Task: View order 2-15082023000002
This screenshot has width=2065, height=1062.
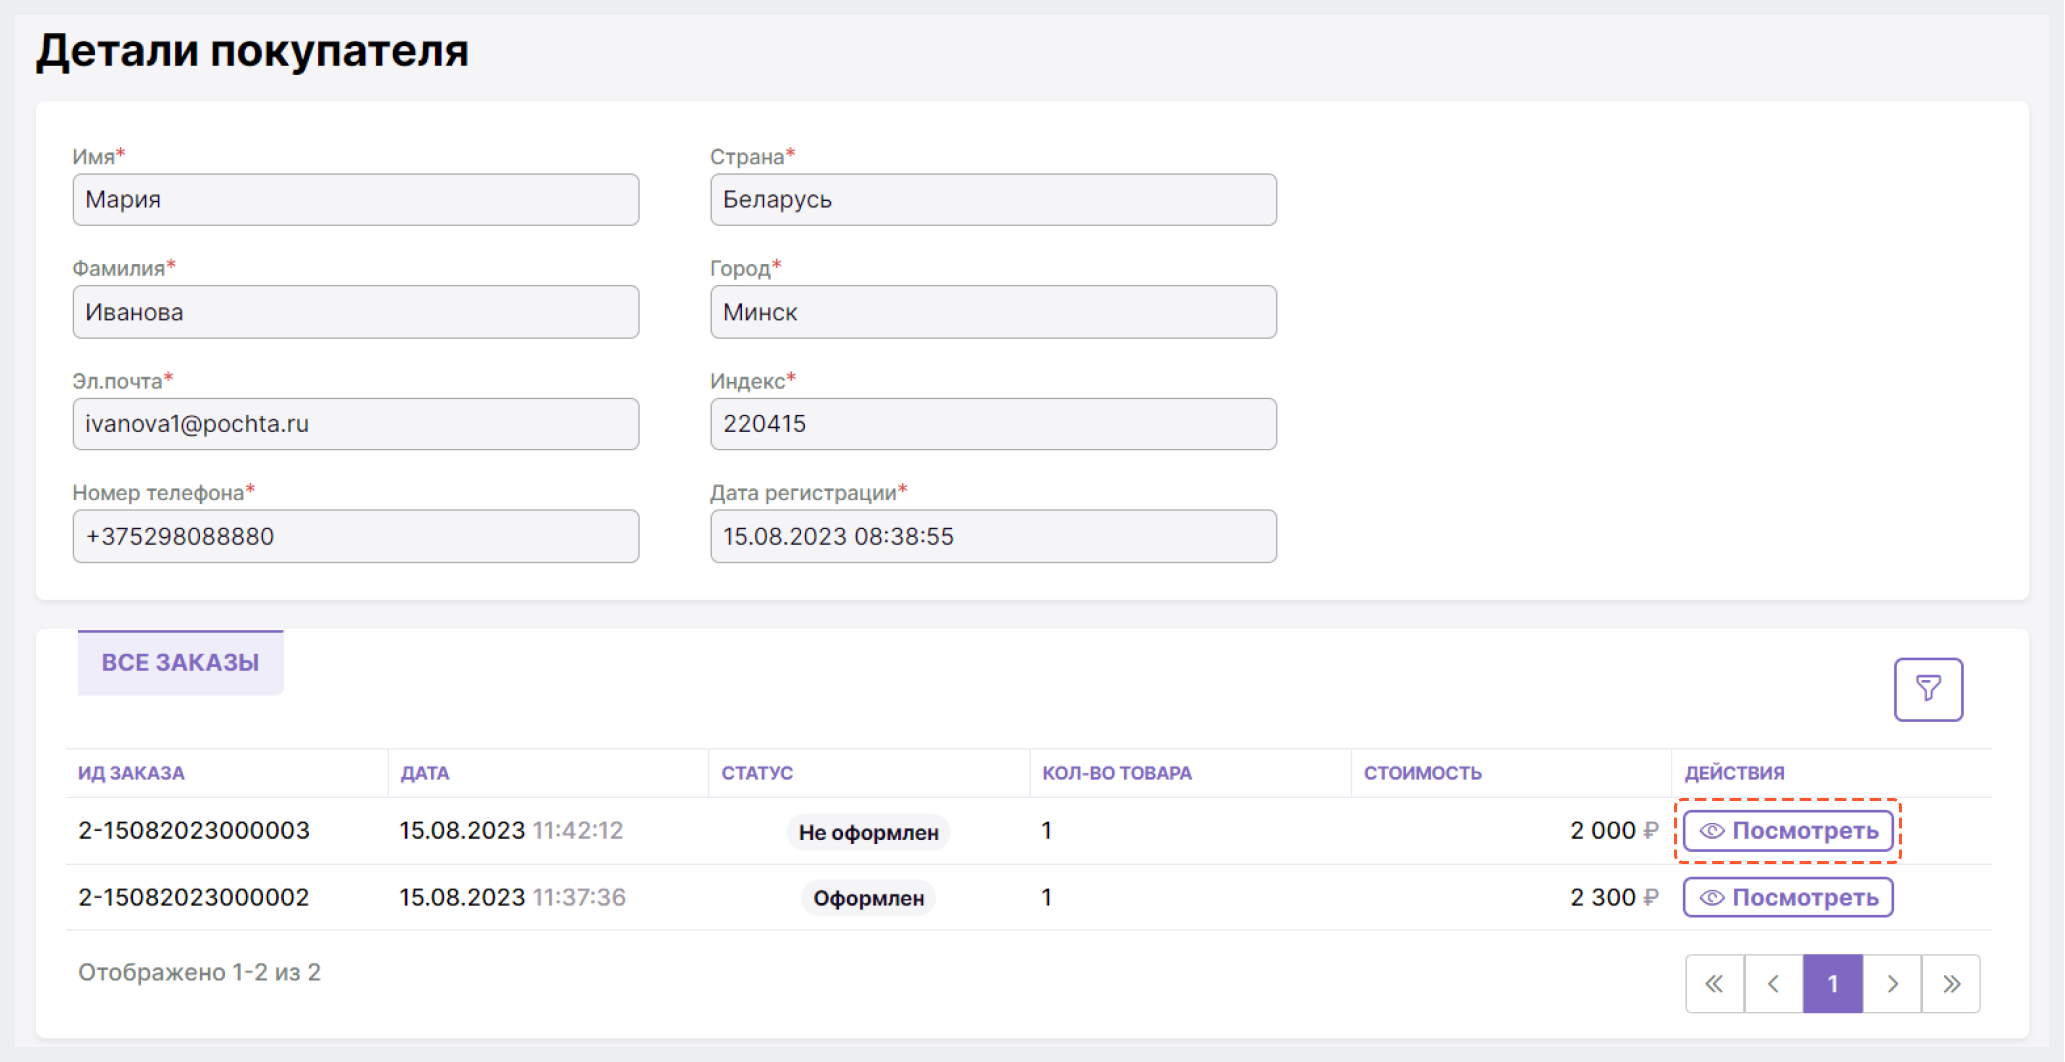Action: pyautogui.click(x=1788, y=897)
